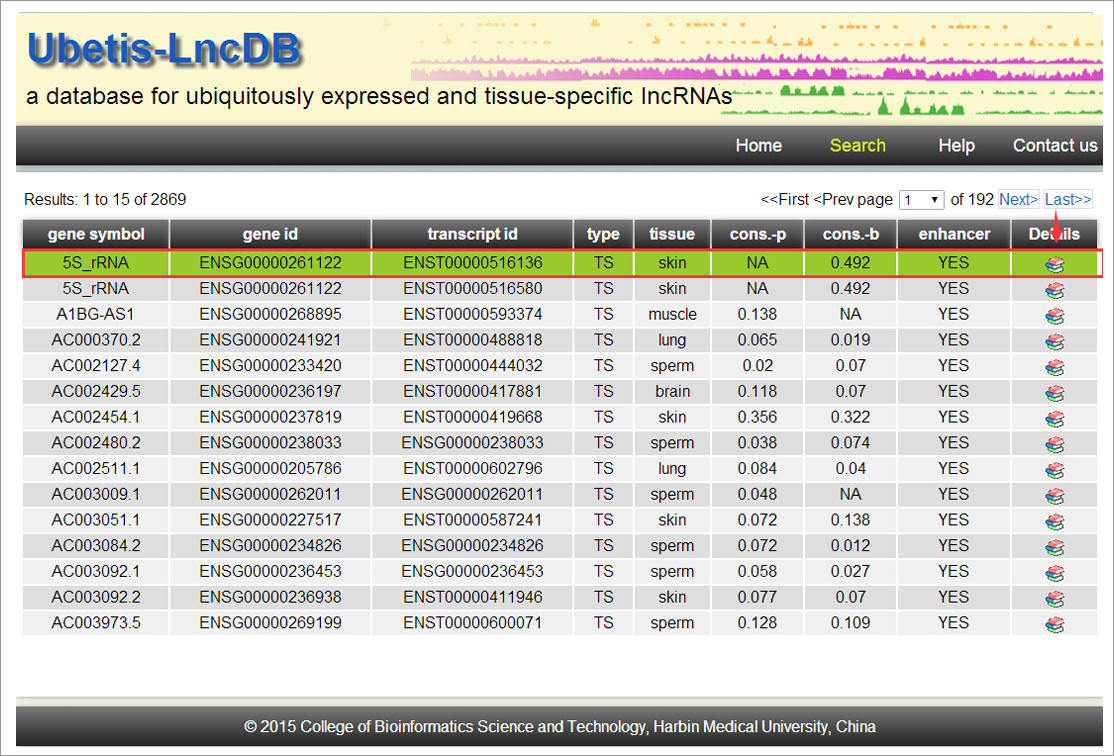Open details icon for AC003092.2

click(1054, 598)
